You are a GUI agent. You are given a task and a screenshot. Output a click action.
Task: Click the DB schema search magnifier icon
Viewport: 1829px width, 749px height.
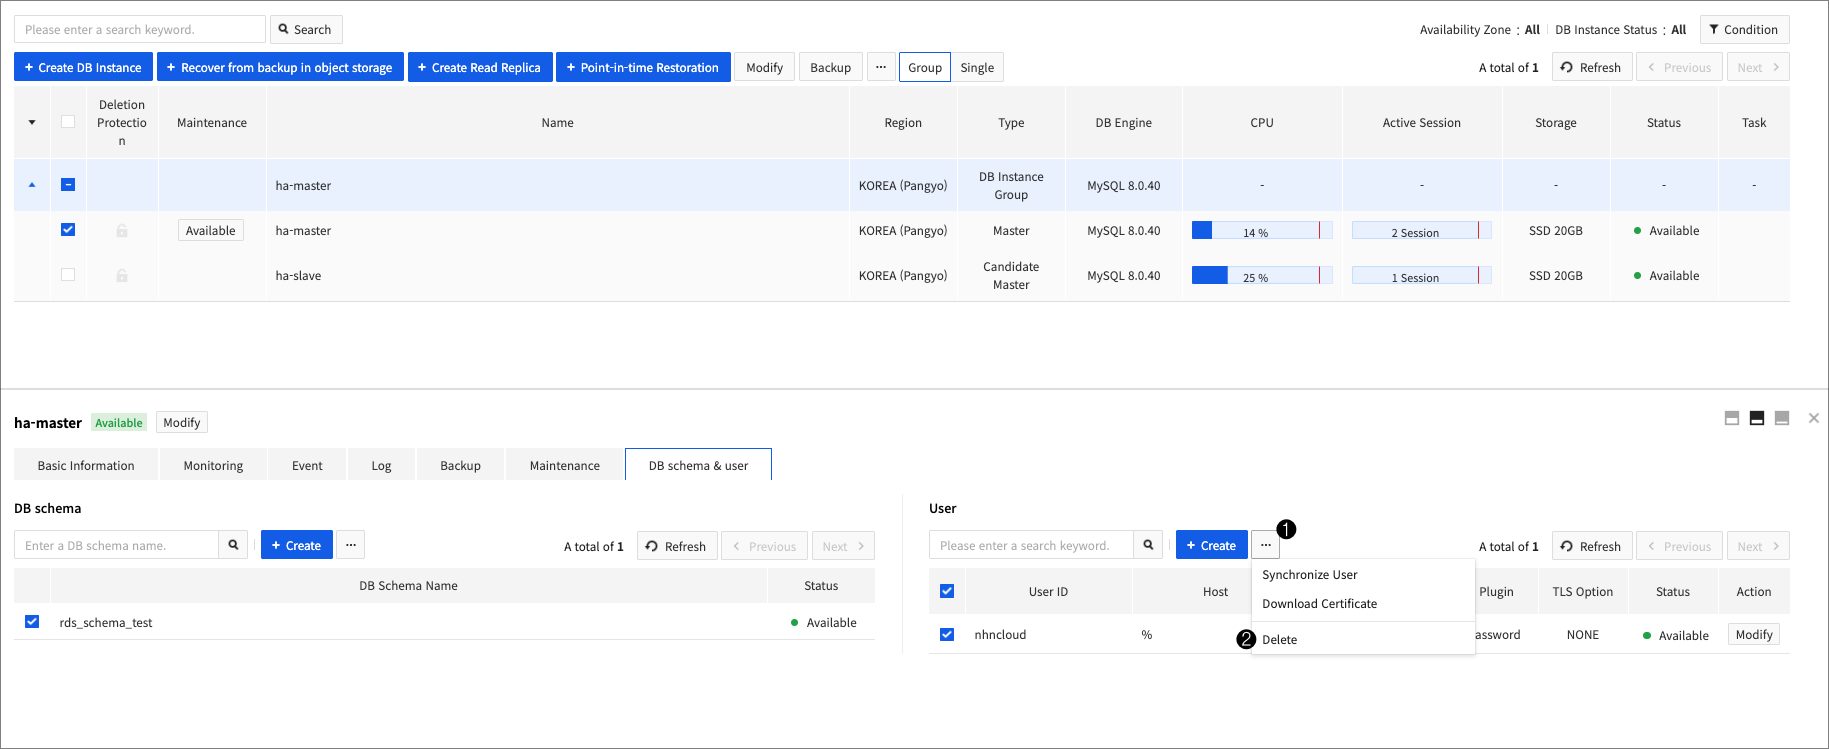pyautogui.click(x=233, y=545)
